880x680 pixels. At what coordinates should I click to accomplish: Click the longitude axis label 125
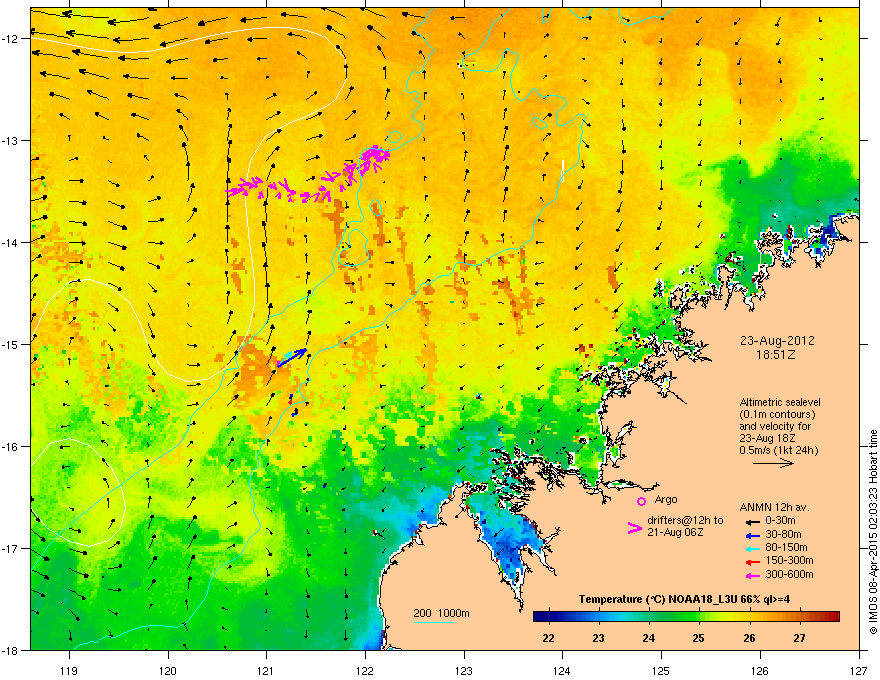(x=661, y=671)
